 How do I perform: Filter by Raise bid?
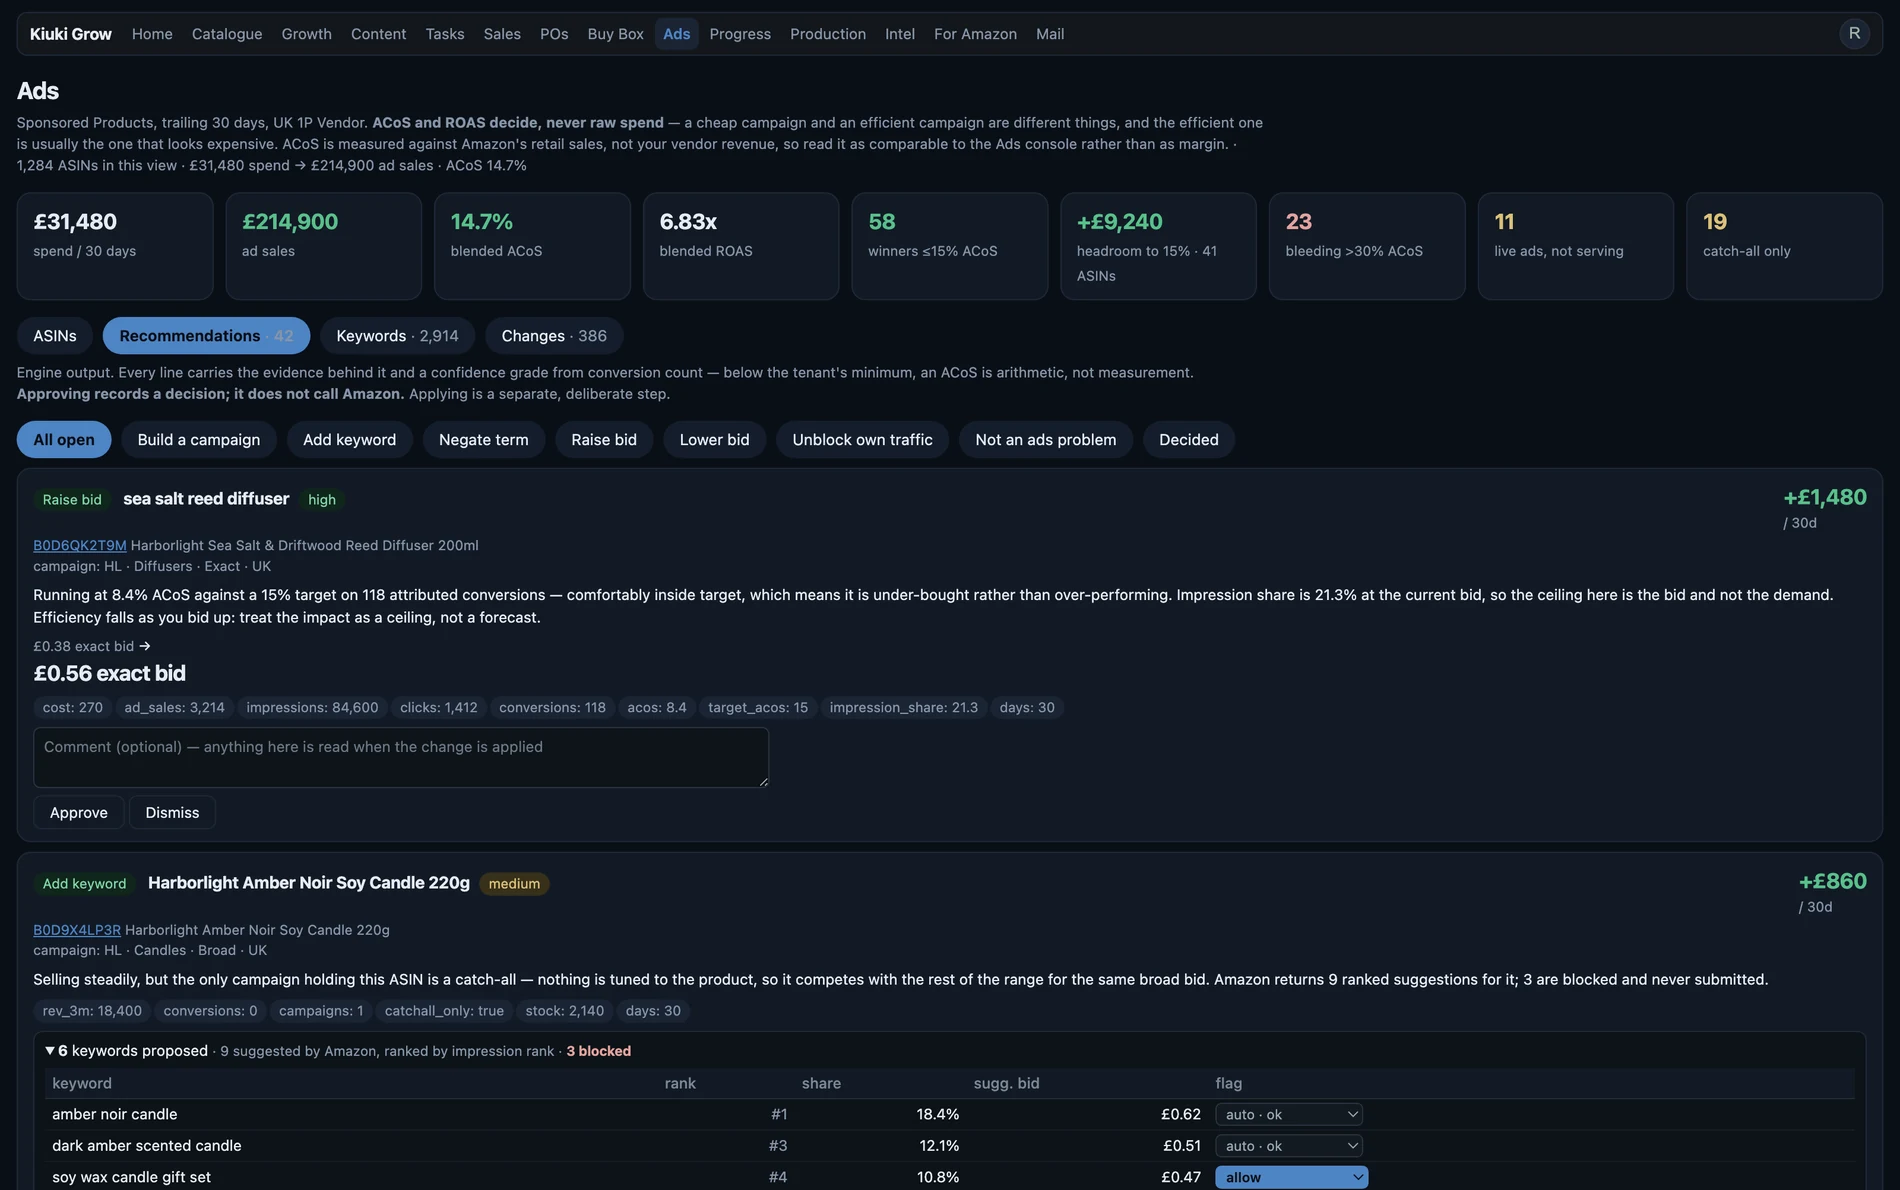pos(604,439)
